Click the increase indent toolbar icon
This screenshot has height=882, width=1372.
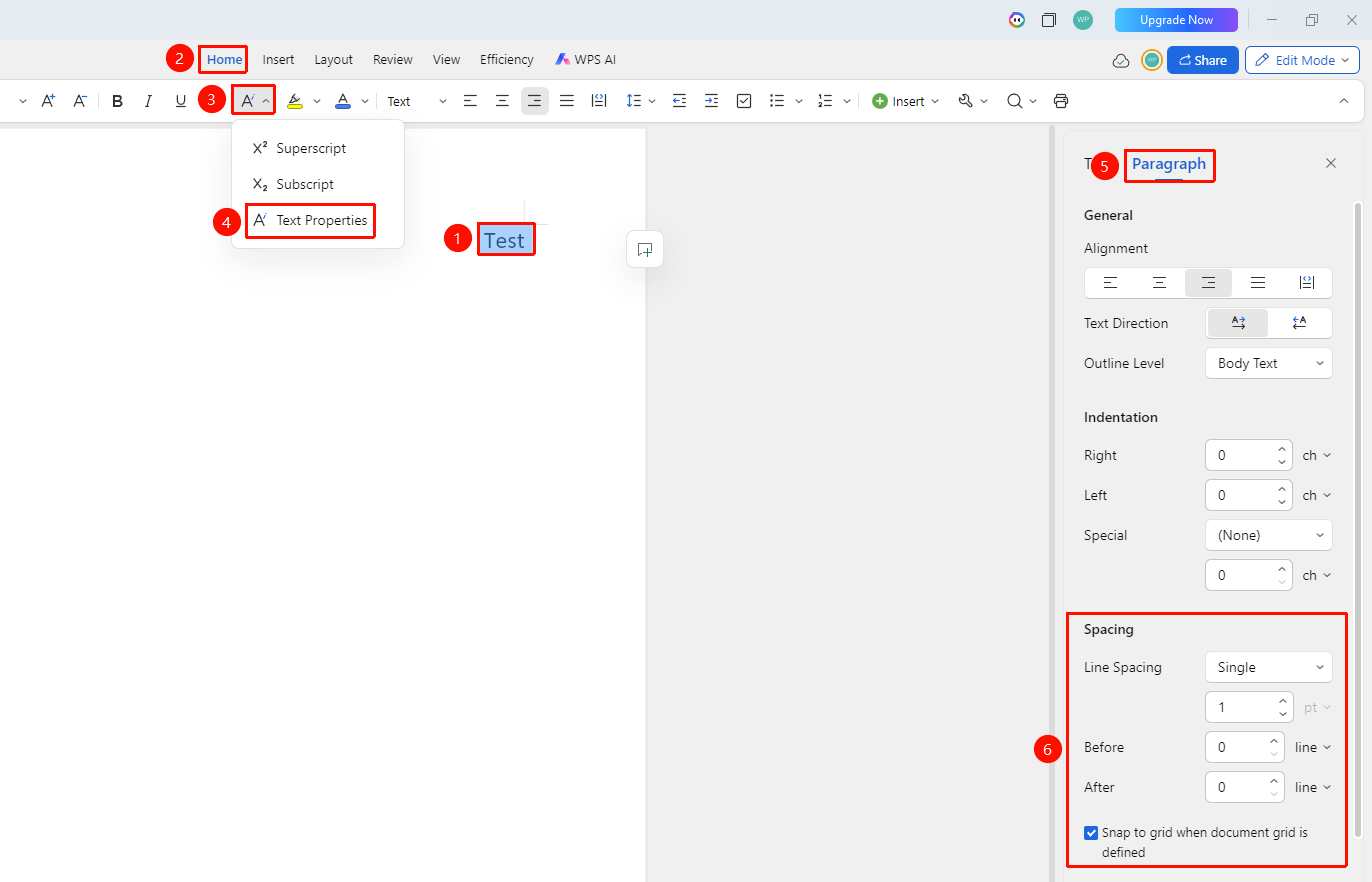coord(711,101)
